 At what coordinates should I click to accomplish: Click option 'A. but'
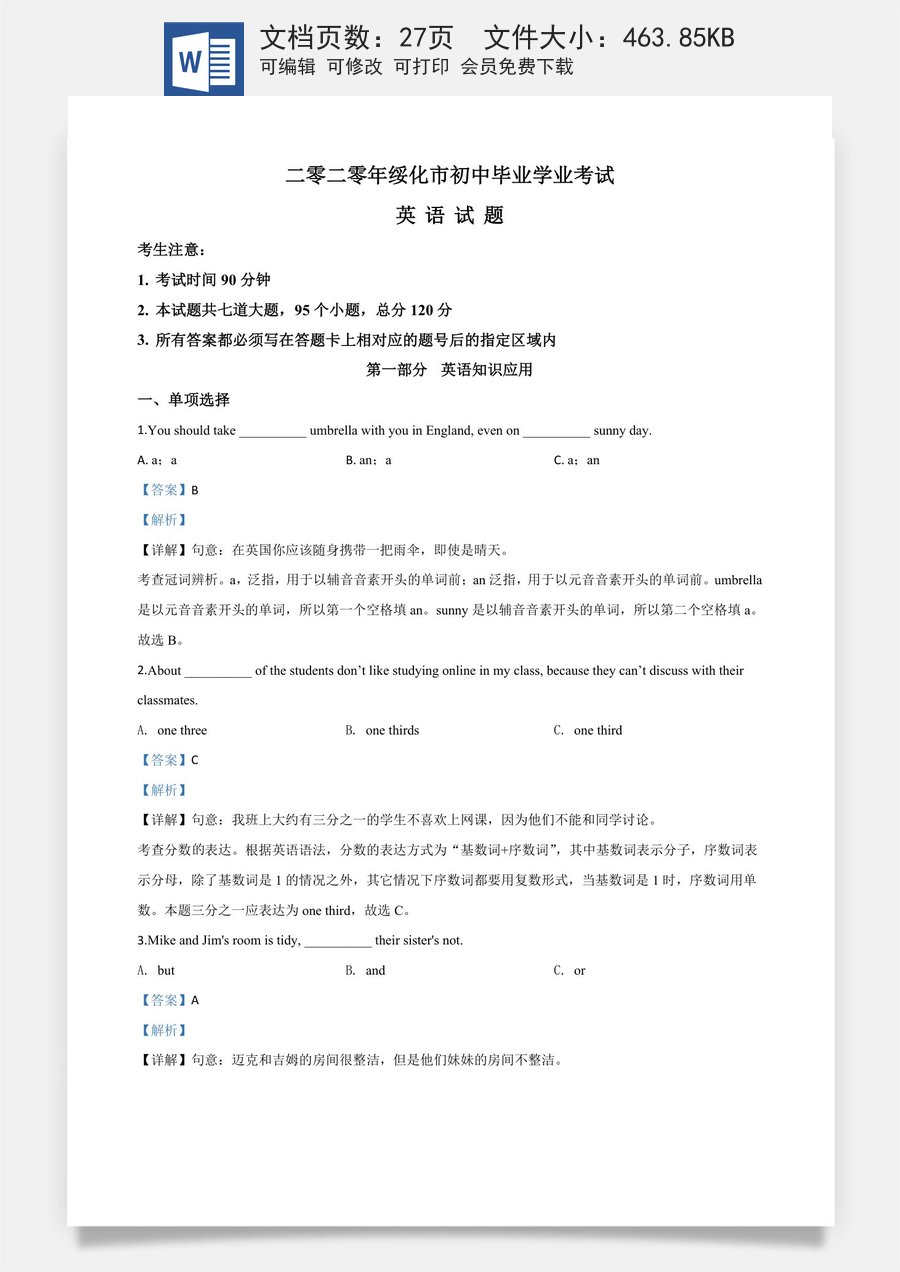[156, 970]
